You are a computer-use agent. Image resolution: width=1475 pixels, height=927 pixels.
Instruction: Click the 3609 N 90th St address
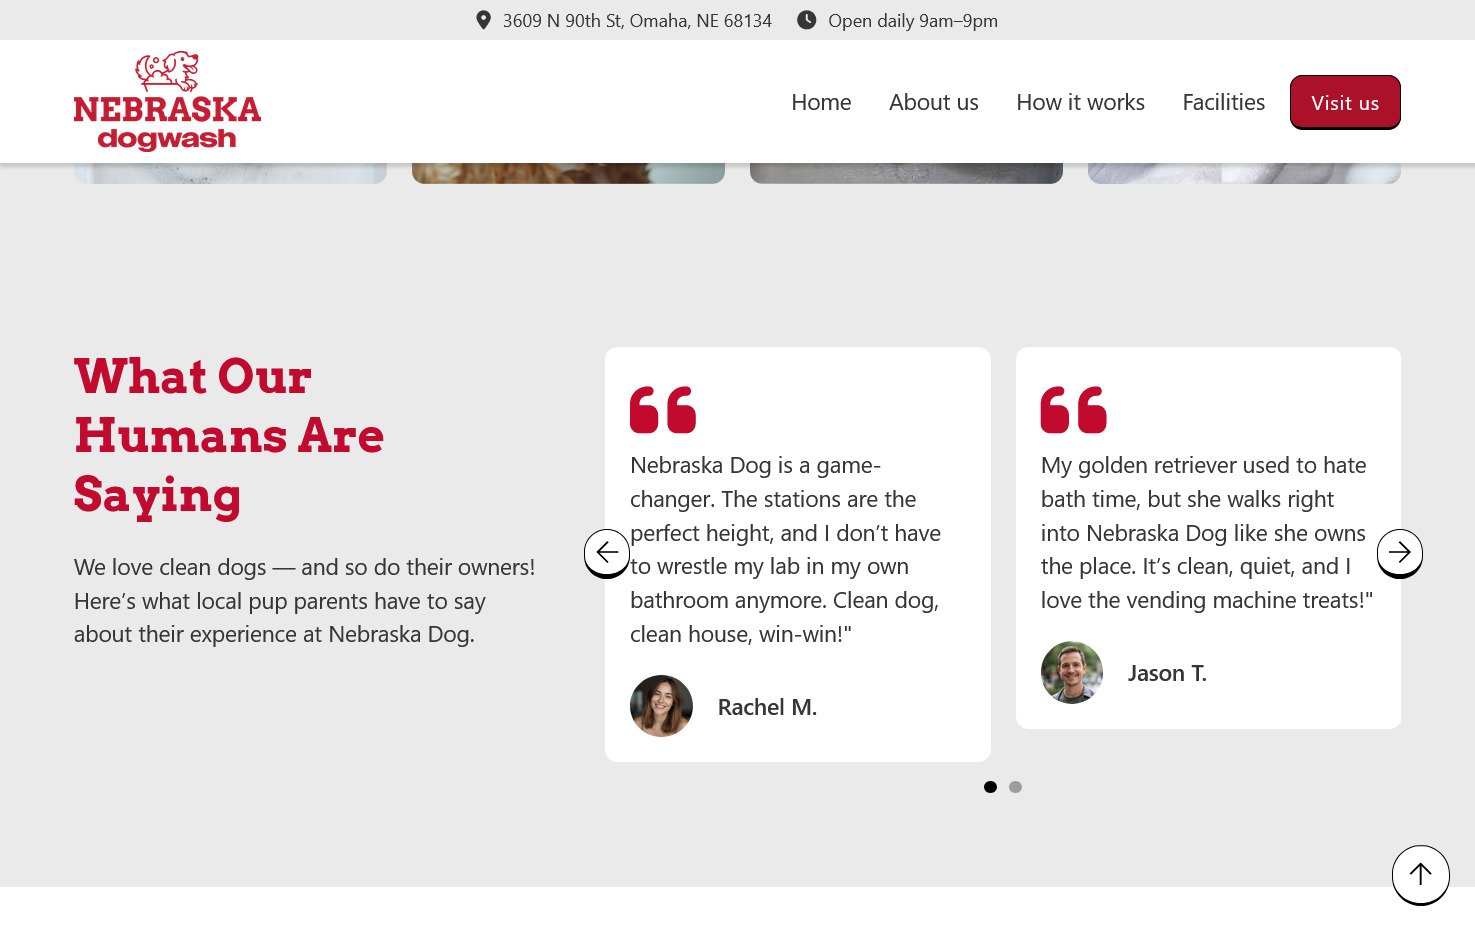637,21
